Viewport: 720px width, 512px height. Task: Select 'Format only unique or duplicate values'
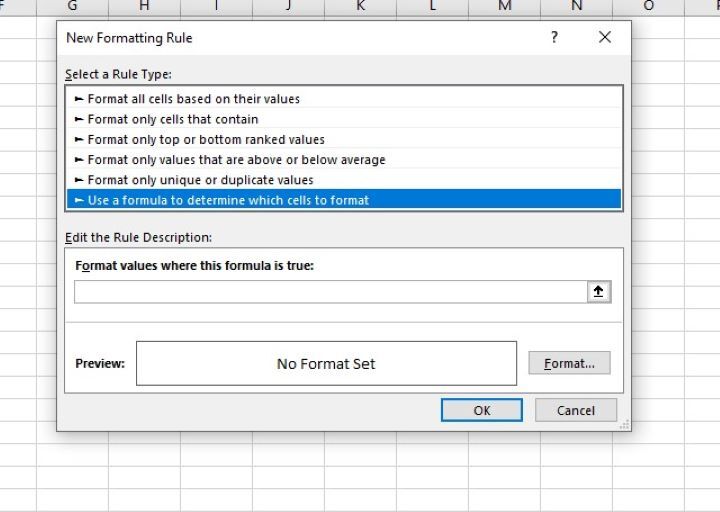point(200,180)
